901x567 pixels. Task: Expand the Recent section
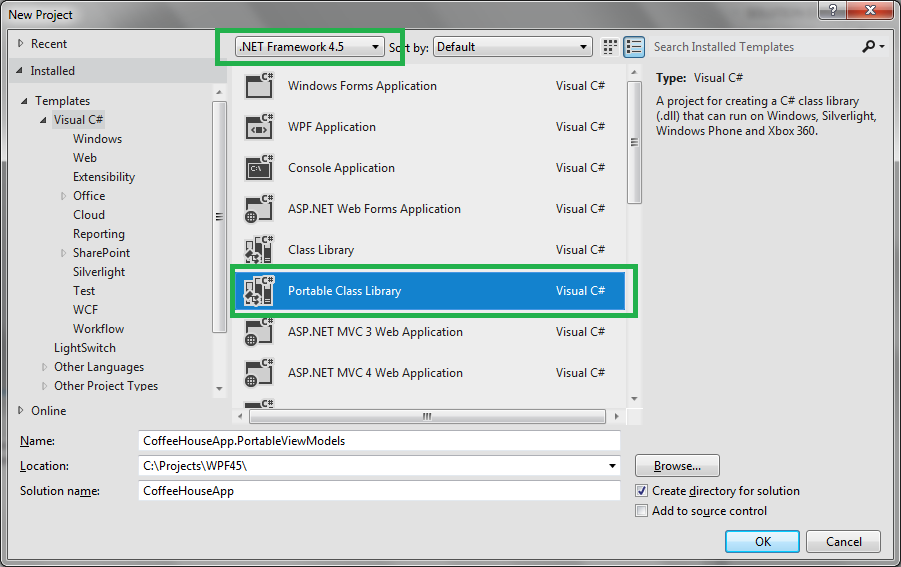(x=21, y=44)
